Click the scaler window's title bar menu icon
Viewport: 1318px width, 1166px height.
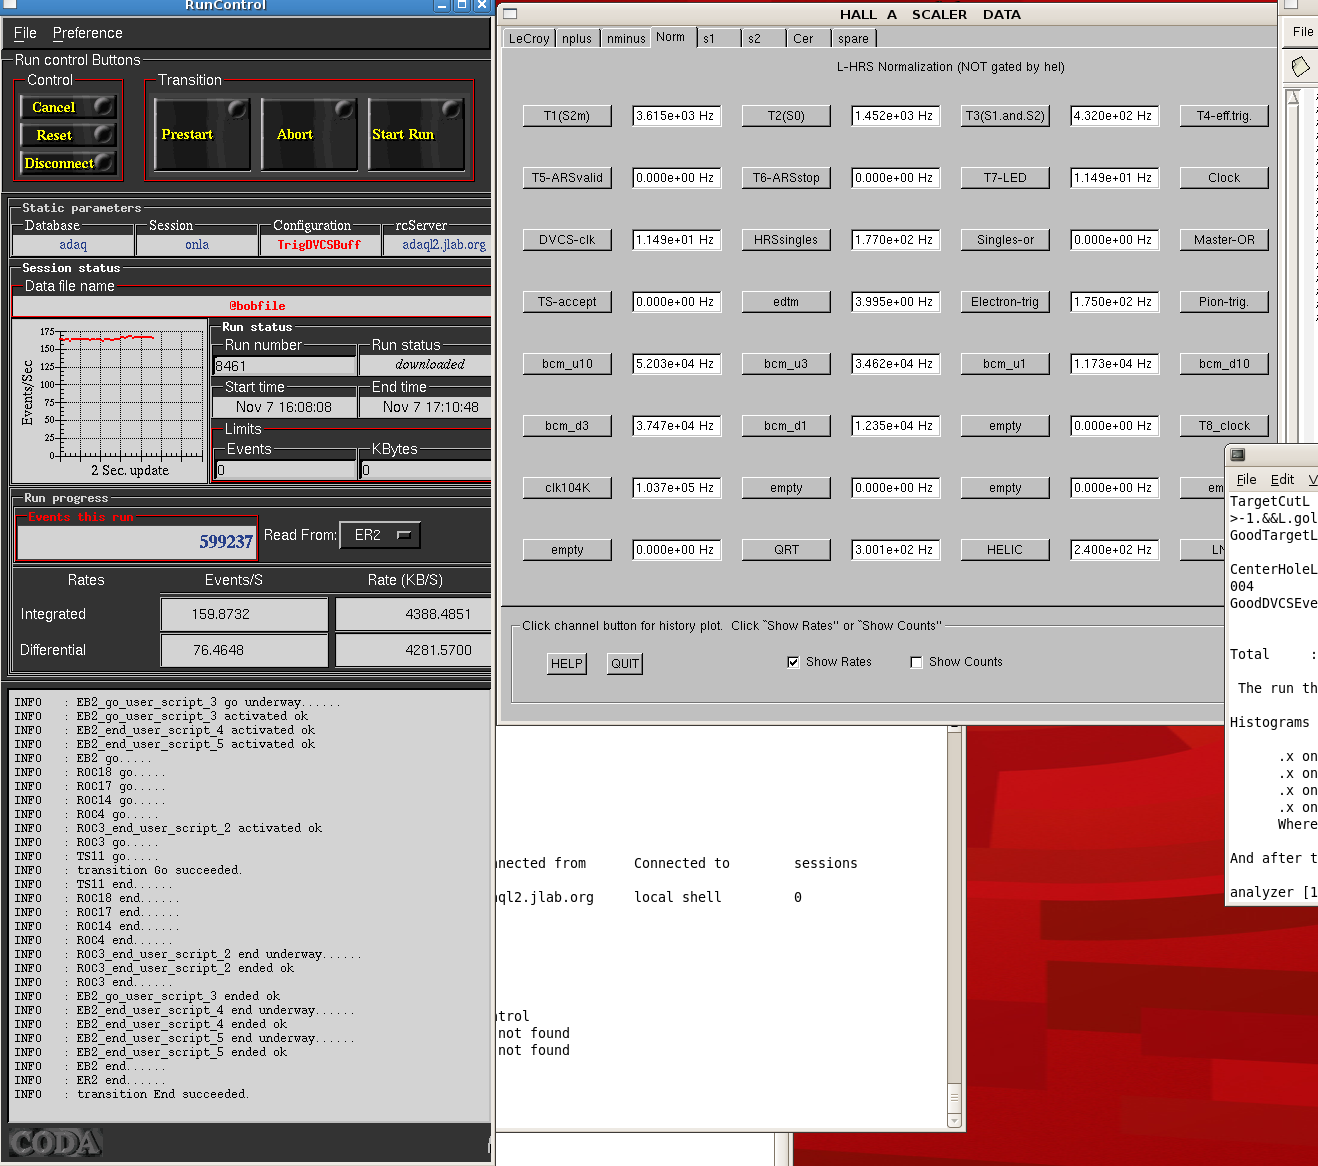(x=510, y=14)
